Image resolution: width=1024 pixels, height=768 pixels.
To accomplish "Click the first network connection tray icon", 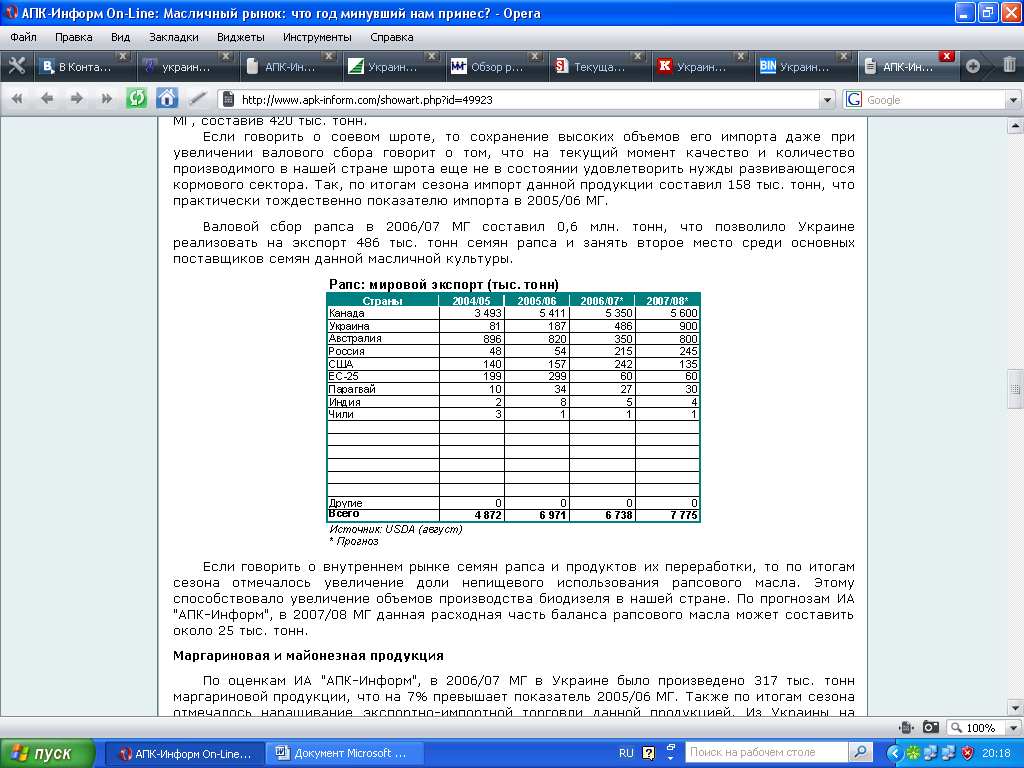I will [931, 753].
